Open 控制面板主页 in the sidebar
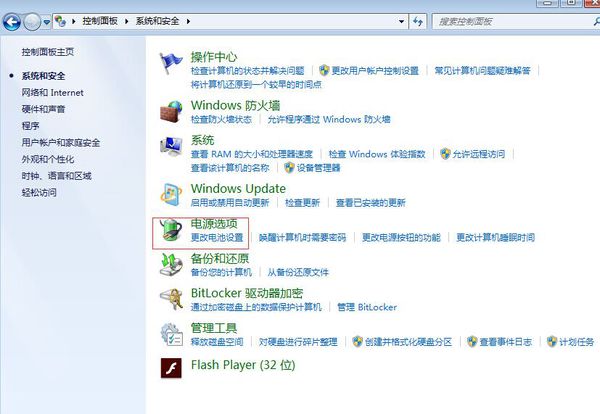 pos(48,52)
